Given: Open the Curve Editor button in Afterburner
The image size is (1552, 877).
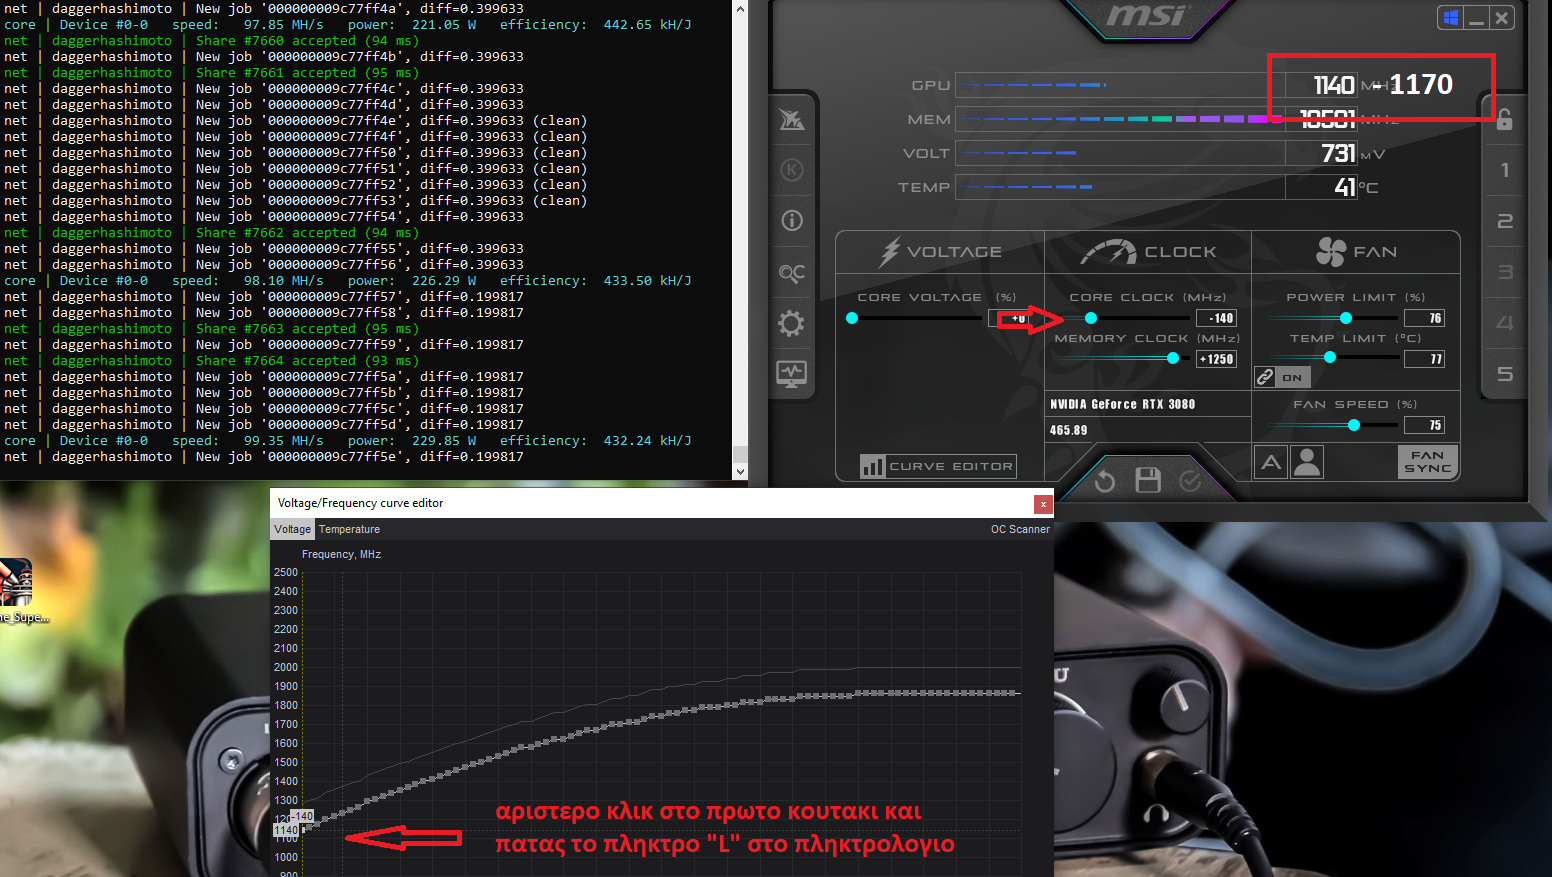Looking at the screenshot, I should pyautogui.click(x=938, y=466).
